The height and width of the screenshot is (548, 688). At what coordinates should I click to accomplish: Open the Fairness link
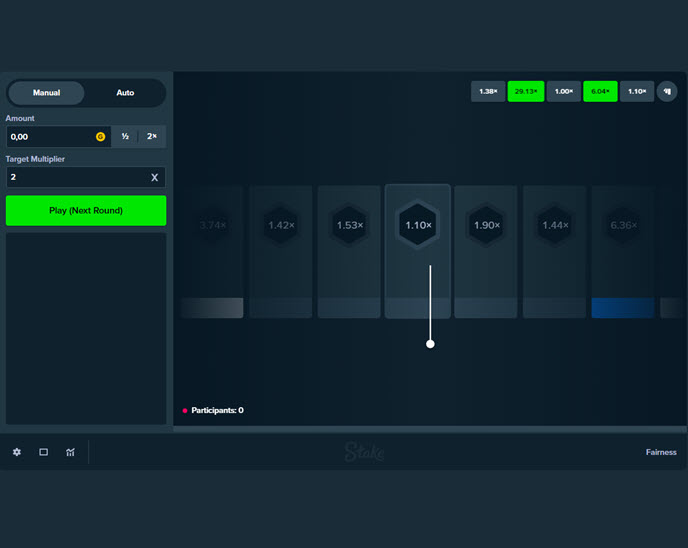point(660,452)
